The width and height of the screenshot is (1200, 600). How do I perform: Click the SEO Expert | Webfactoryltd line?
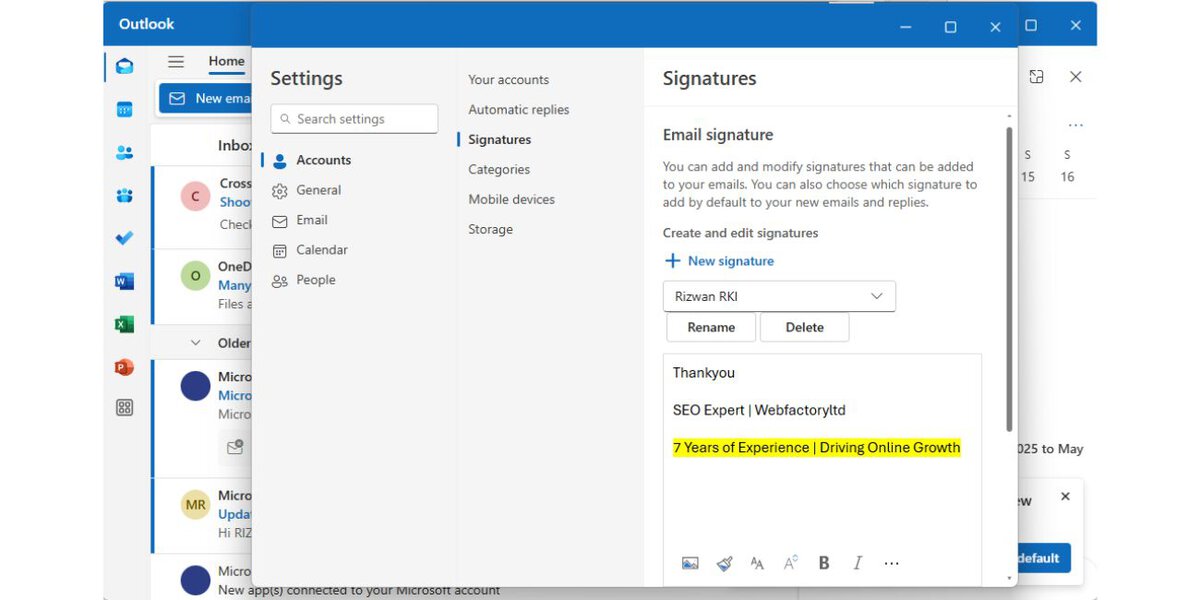click(x=759, y=410)
